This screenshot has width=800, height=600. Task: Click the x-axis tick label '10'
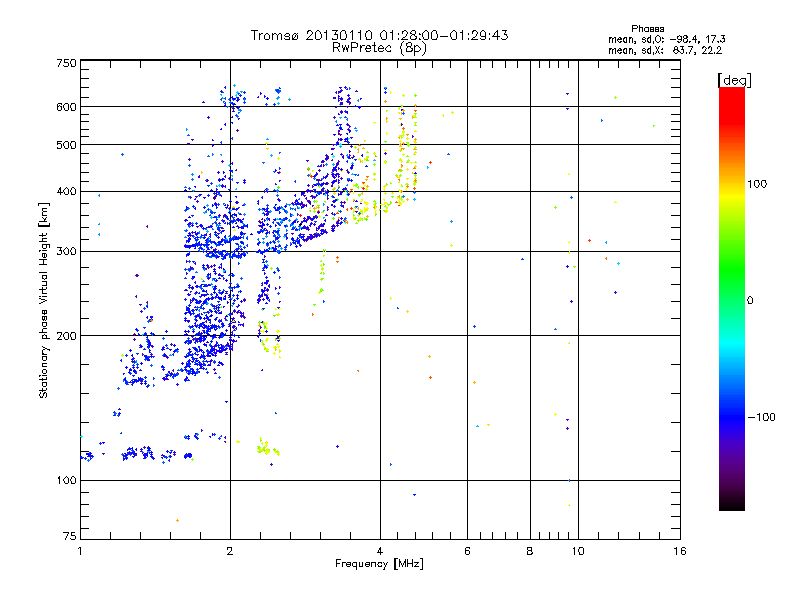[578, 551]
